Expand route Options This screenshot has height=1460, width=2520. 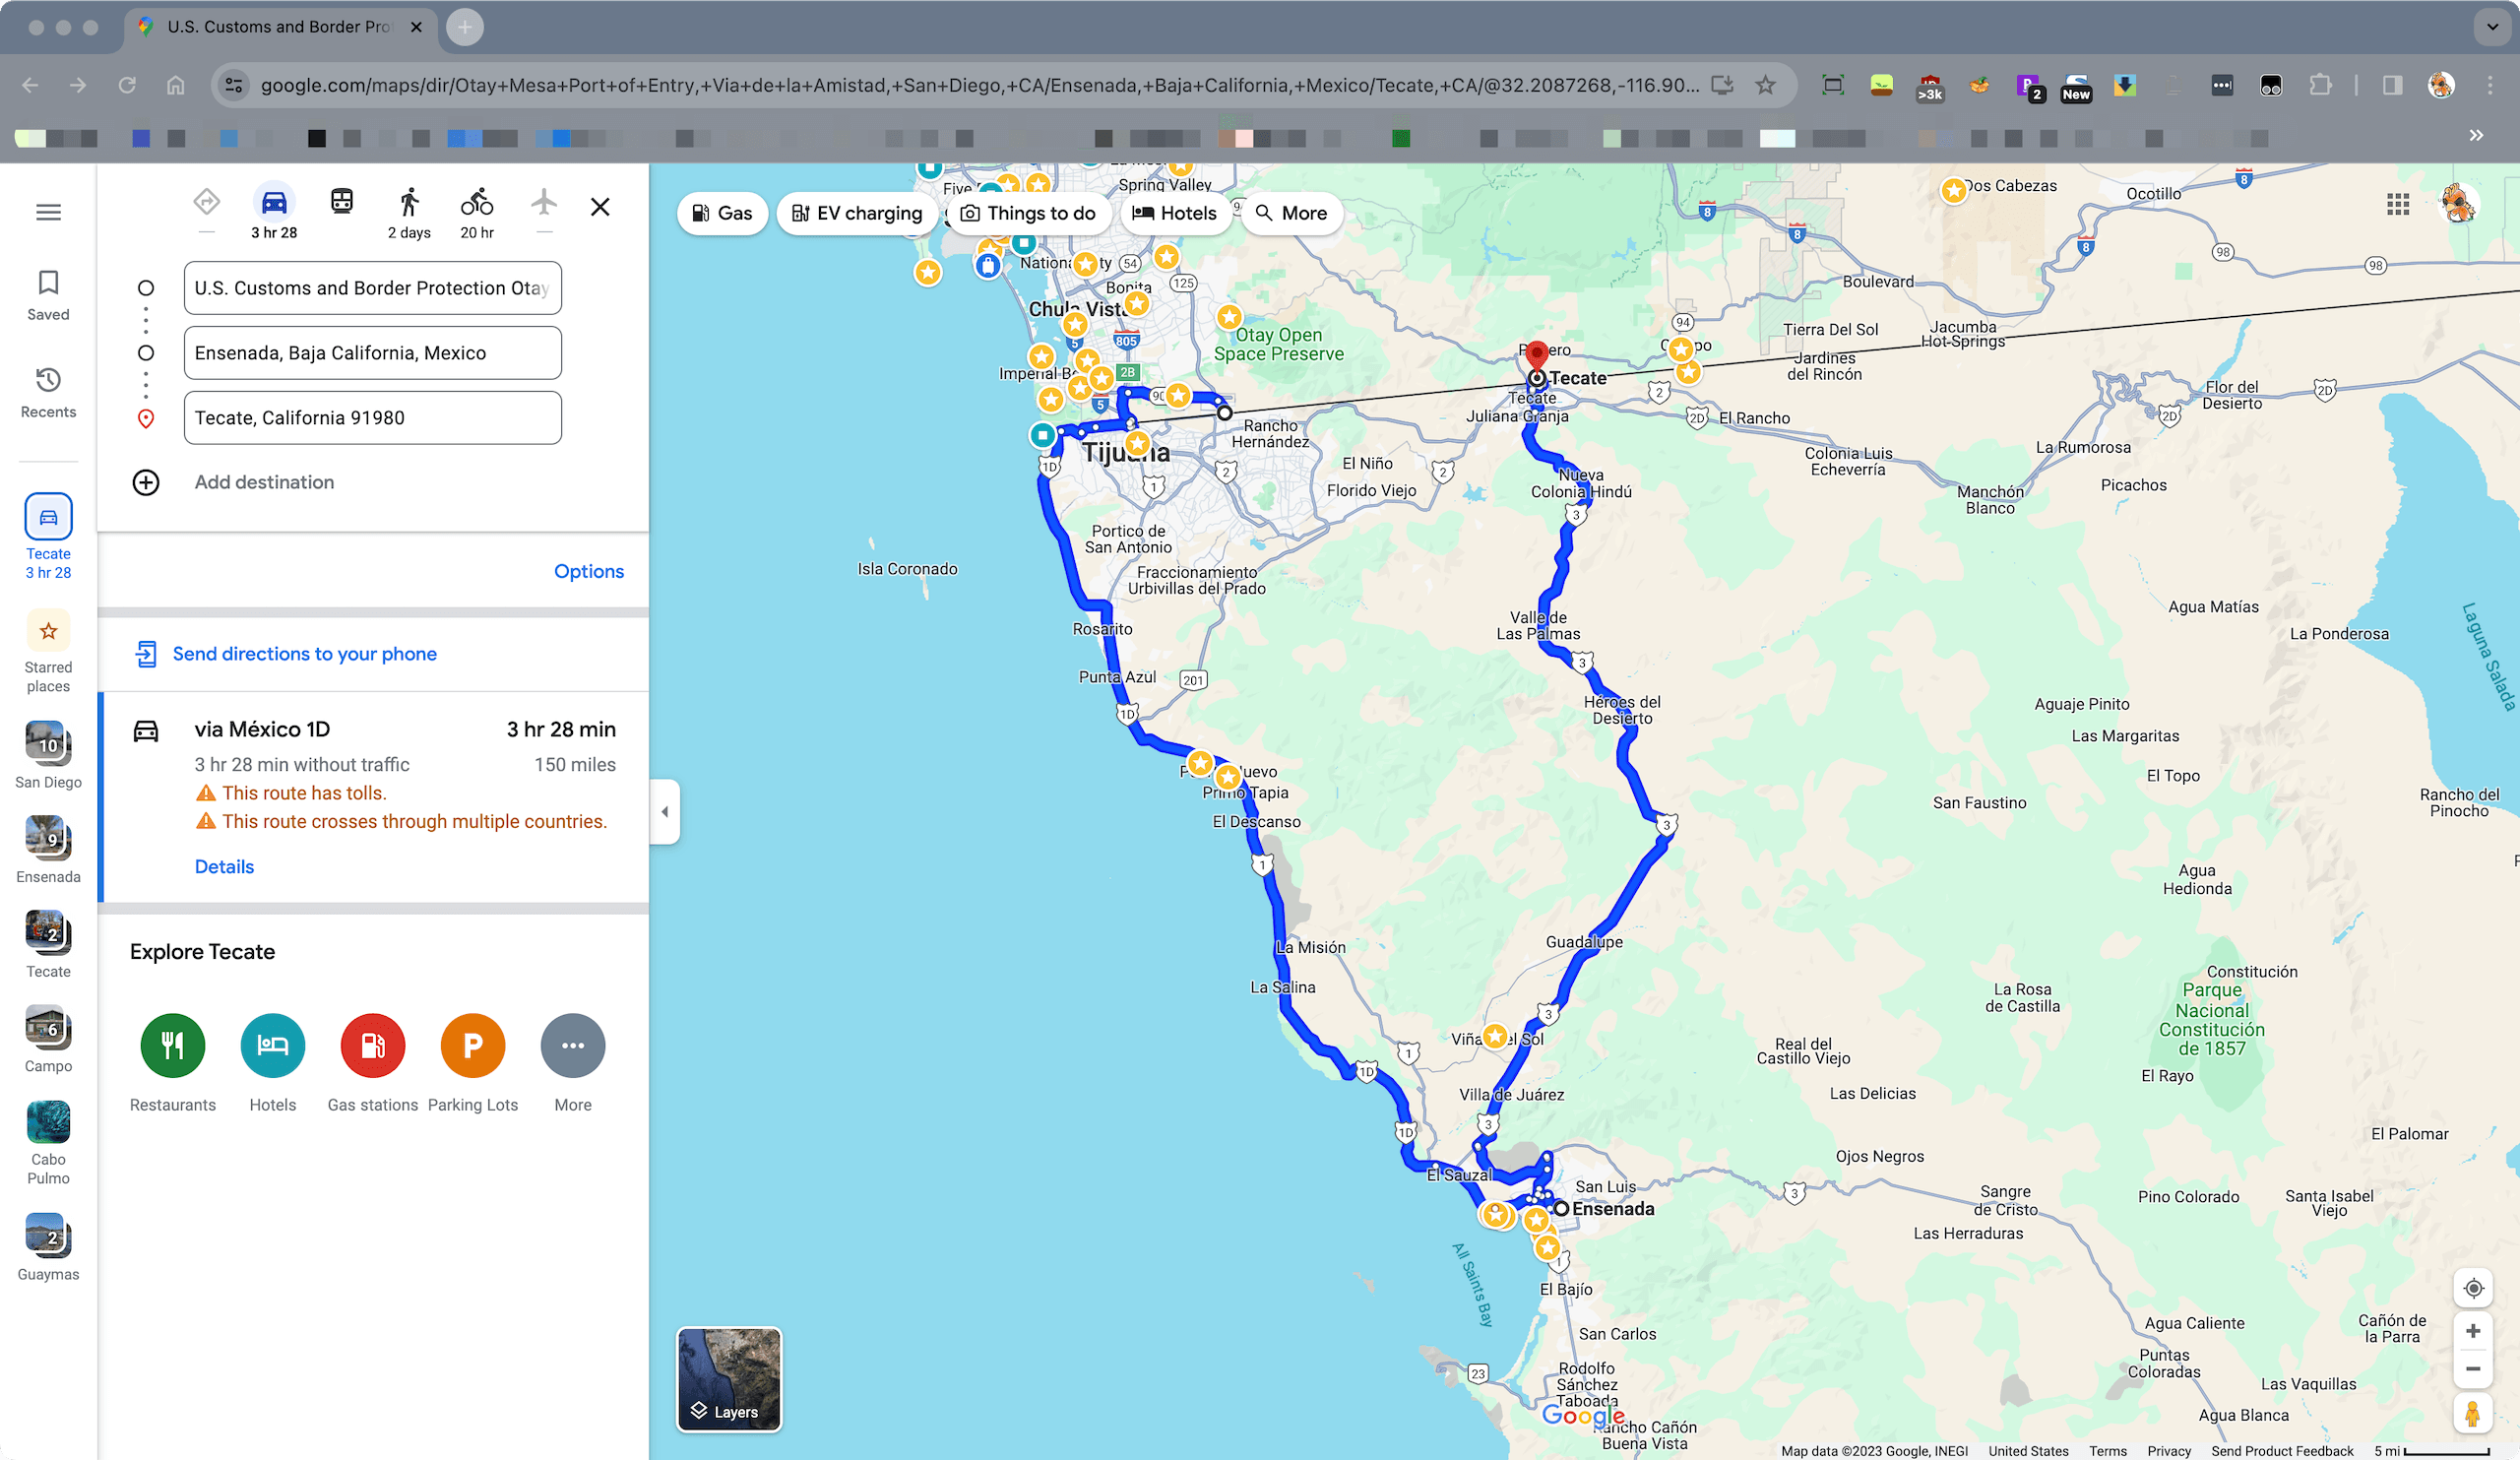588,571
